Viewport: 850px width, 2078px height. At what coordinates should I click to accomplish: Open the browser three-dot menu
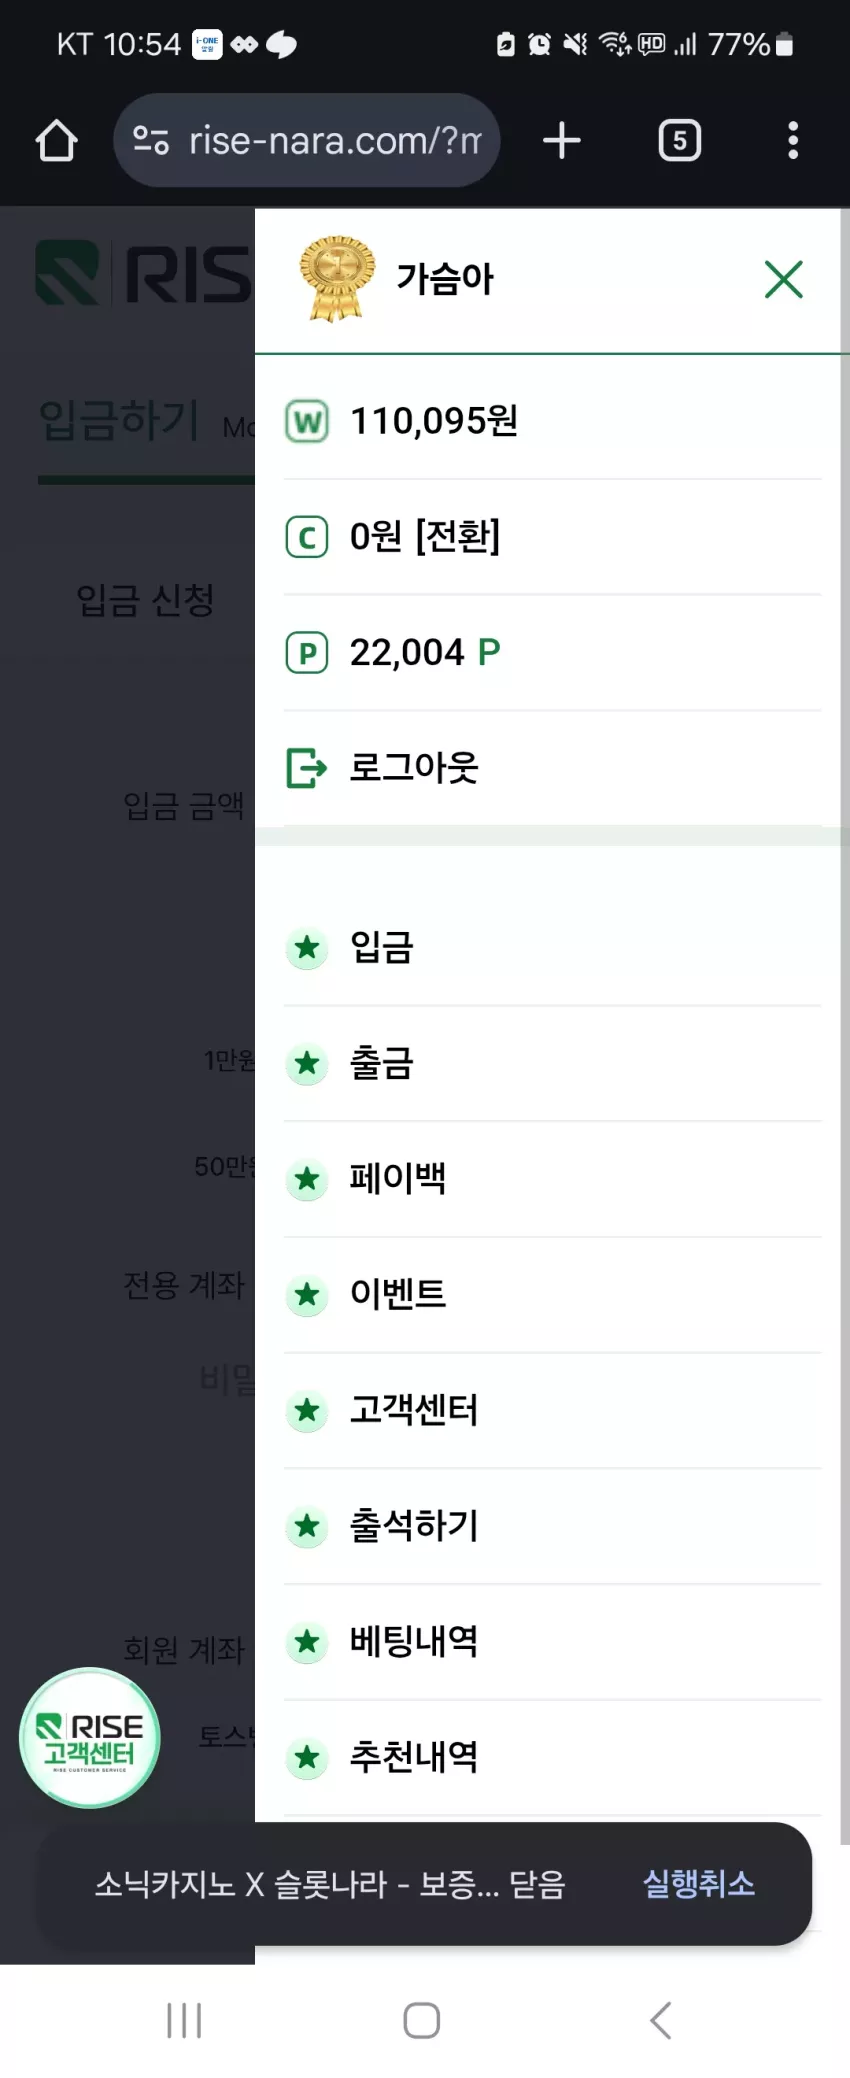pos(793,140)
